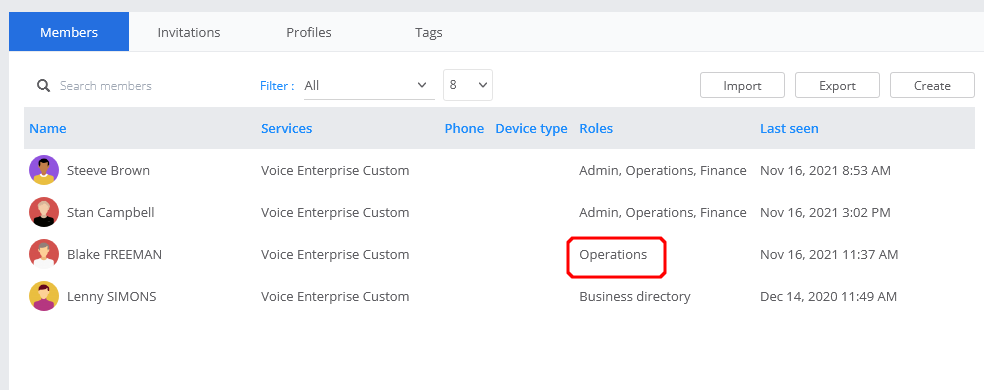Click Blake FREEMAN's Operations role
984x390 pixels.
[x=613, y=254]
